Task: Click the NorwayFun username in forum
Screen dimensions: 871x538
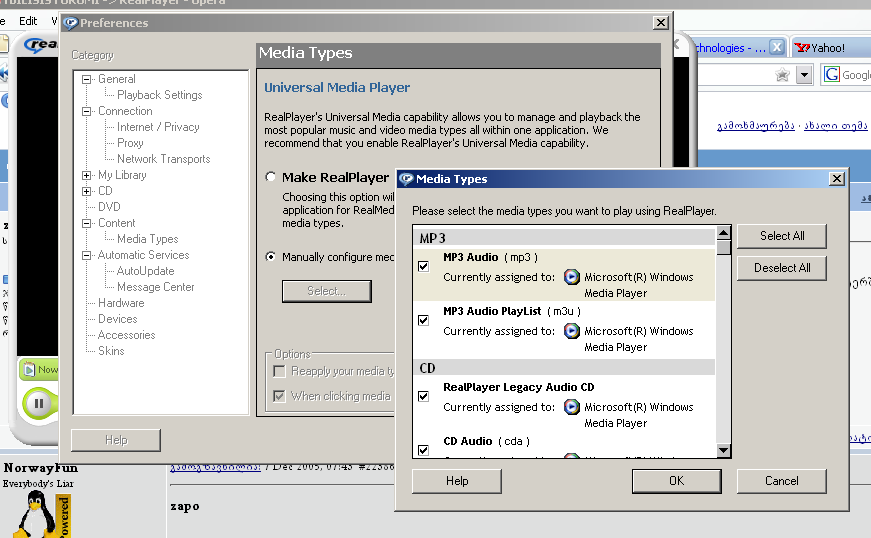Action: (41, 468)
